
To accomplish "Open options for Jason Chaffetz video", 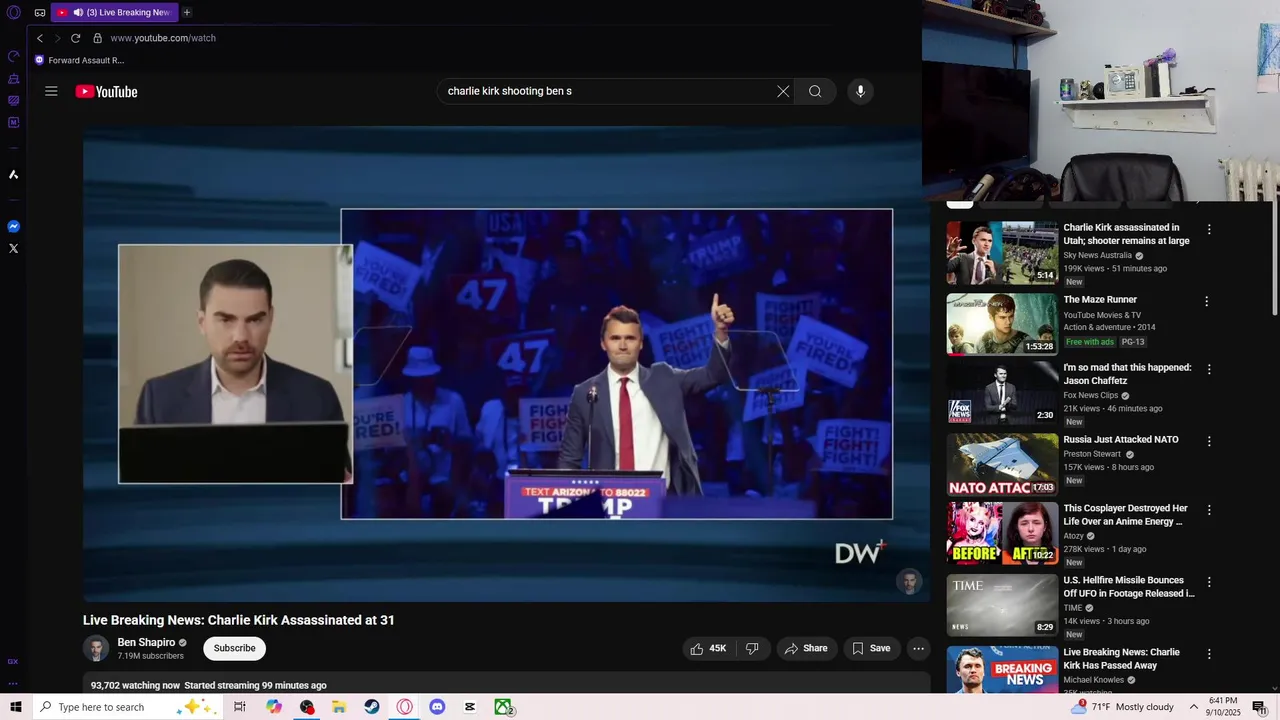I will (x=1209, y=369).
